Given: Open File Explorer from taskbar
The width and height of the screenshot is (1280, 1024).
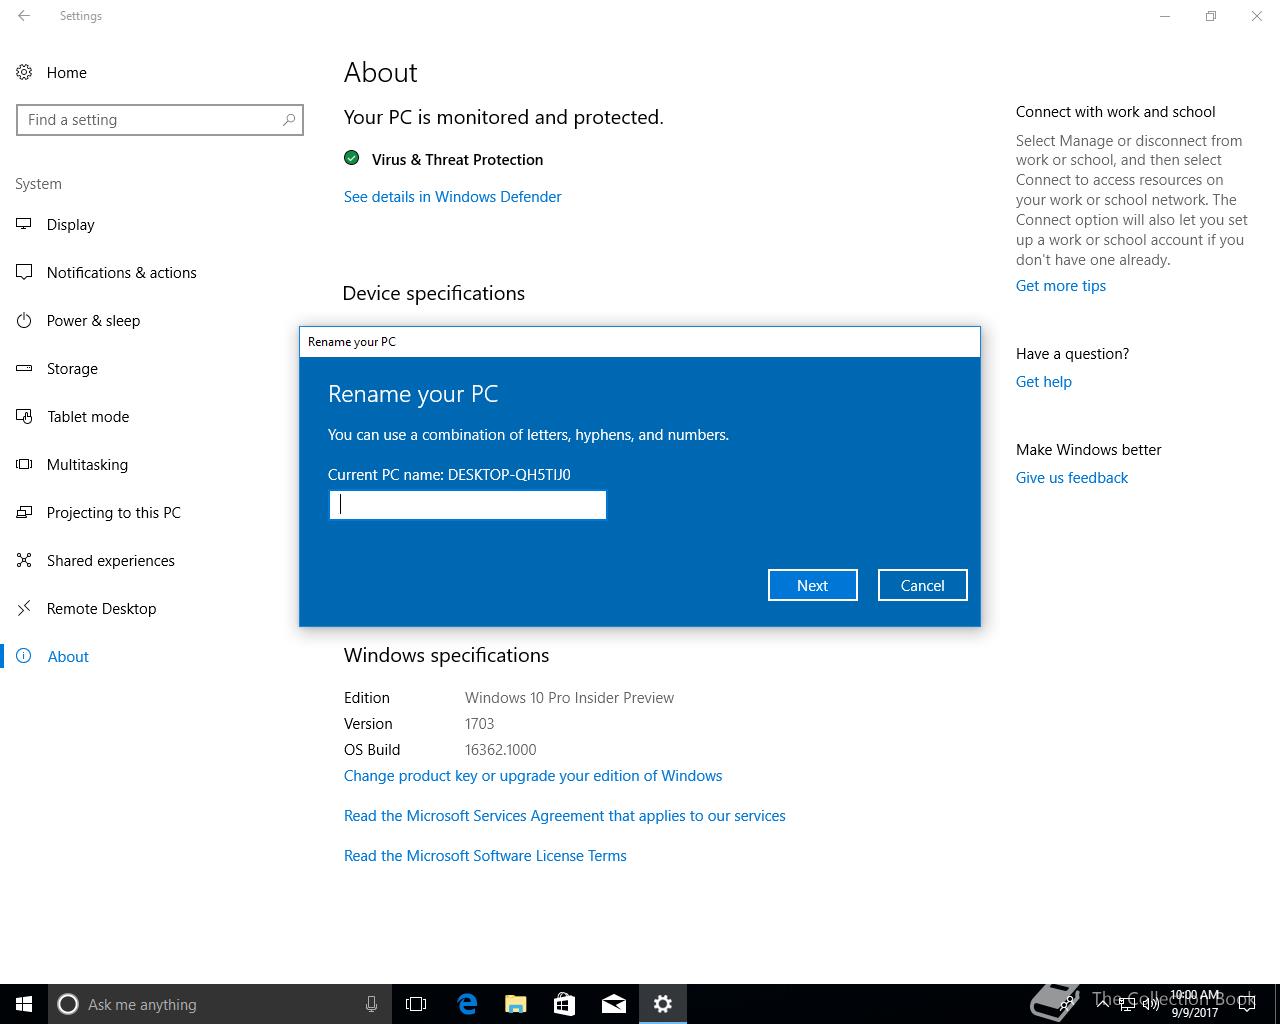Looking at the screenshot, I should point(516,1004).
